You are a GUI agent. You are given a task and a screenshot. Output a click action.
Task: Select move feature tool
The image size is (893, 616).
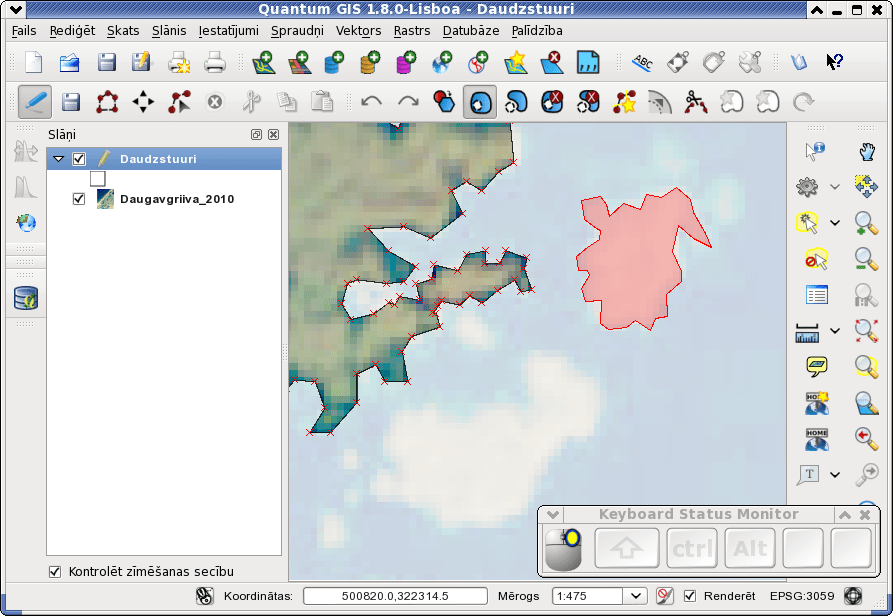tap(143, 102)
